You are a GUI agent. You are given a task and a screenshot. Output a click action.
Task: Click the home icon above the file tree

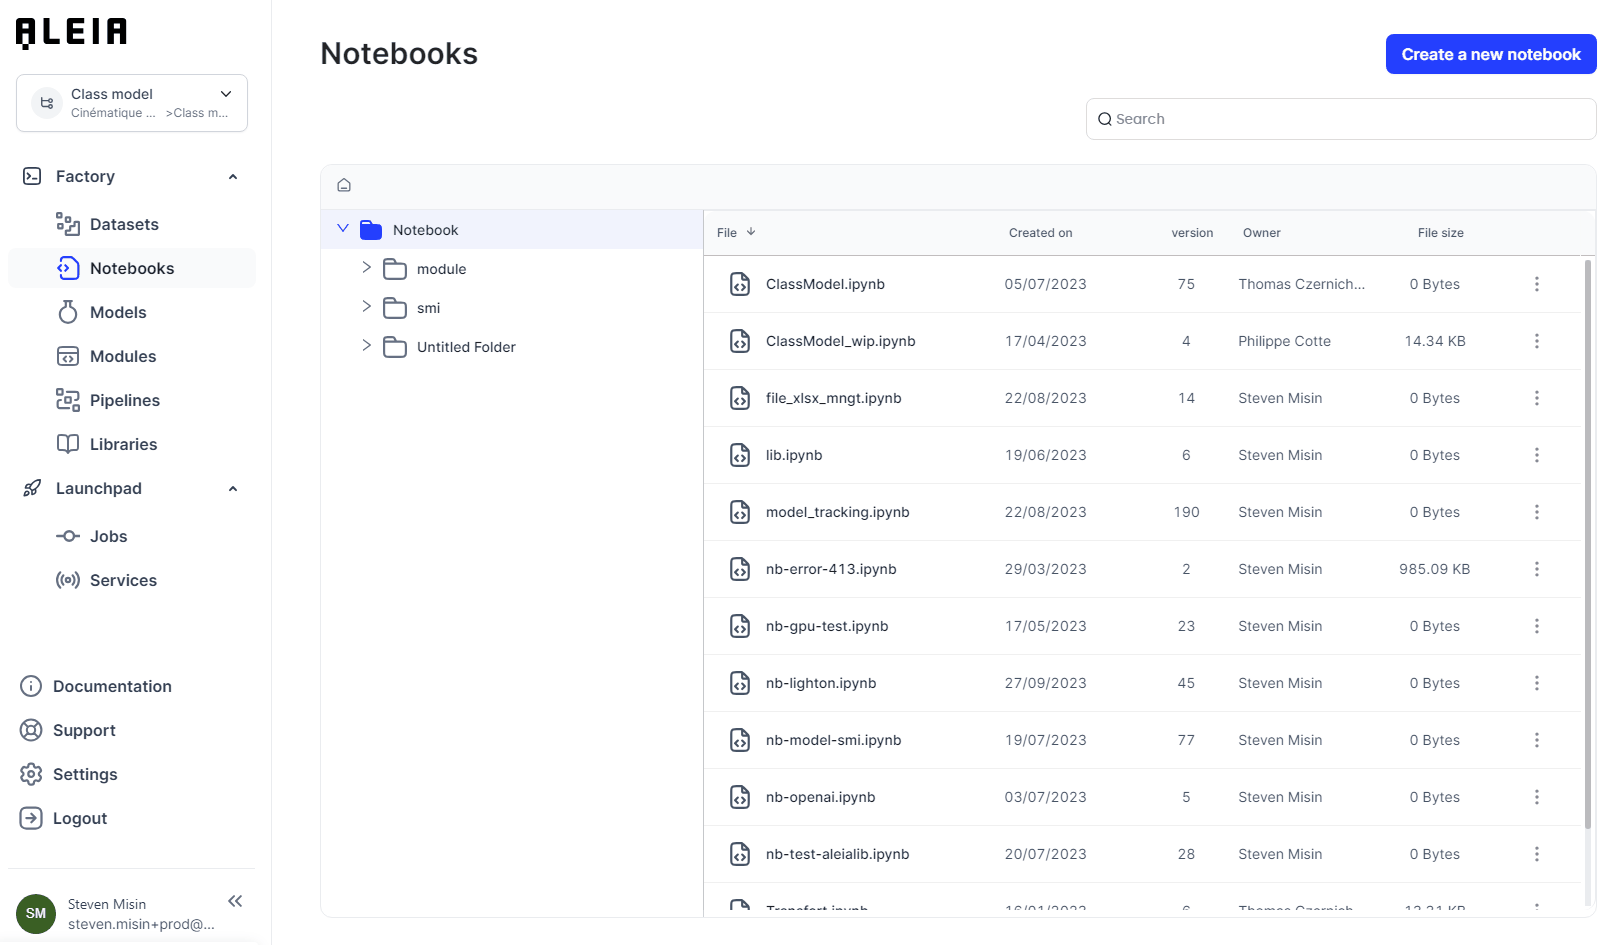tap(344, 185)
